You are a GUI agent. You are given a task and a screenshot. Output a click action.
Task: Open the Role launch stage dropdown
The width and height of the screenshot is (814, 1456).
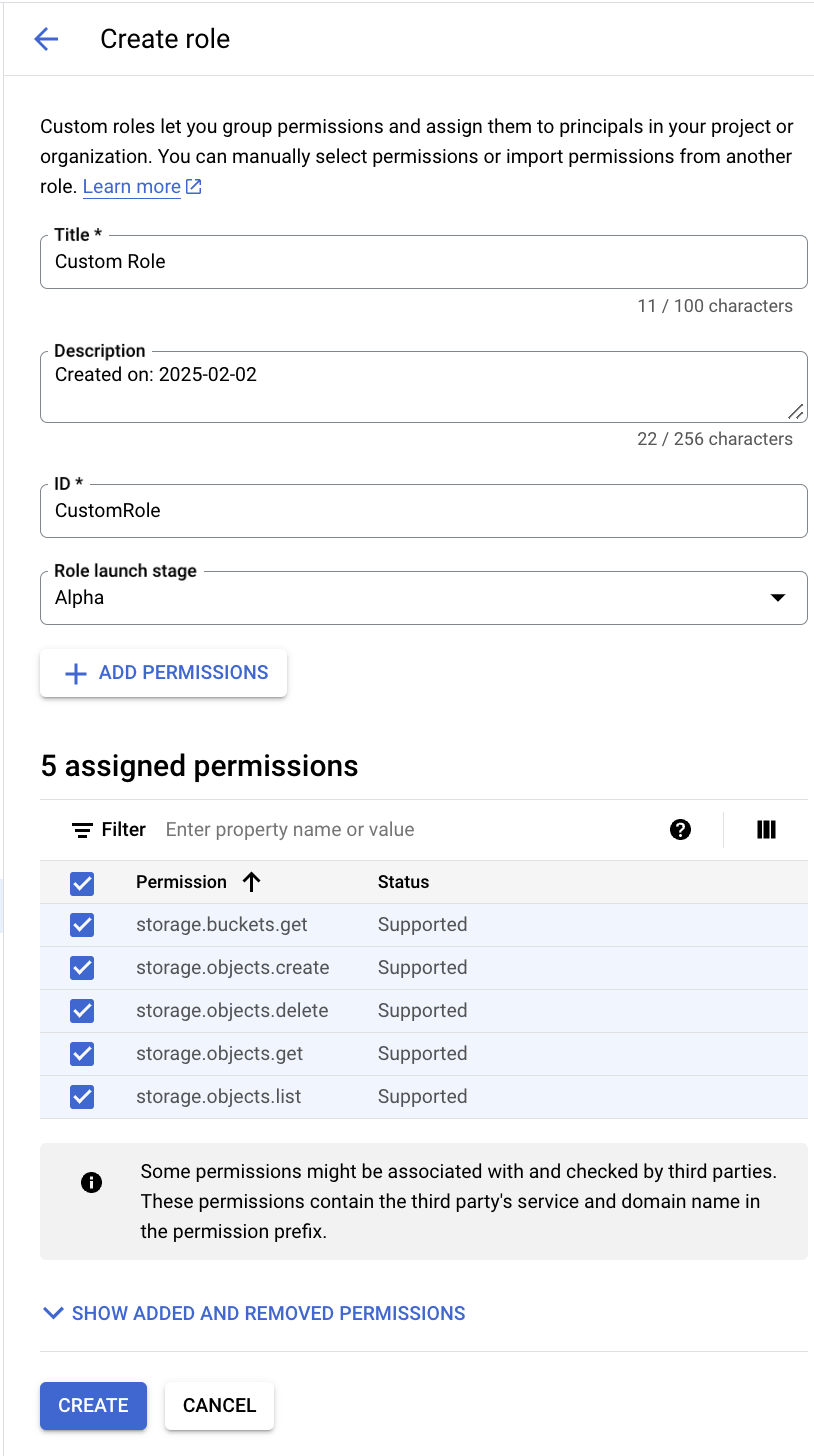point(423,598)
